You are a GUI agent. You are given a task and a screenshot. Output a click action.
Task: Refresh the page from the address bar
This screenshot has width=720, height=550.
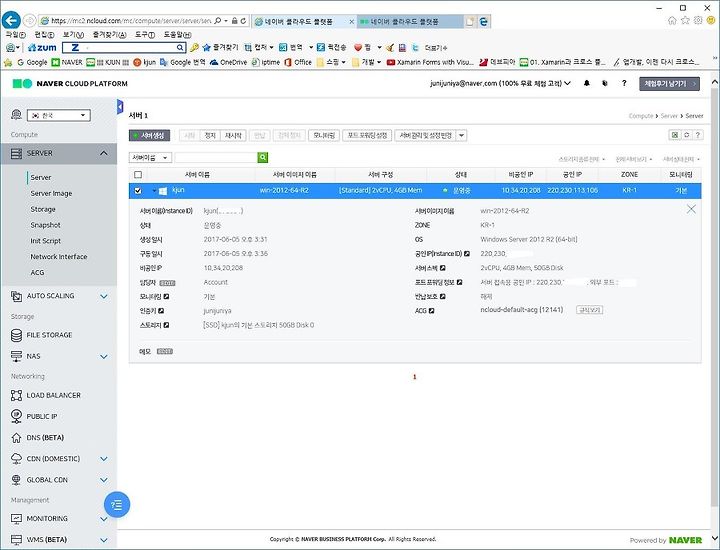point(243,21)
